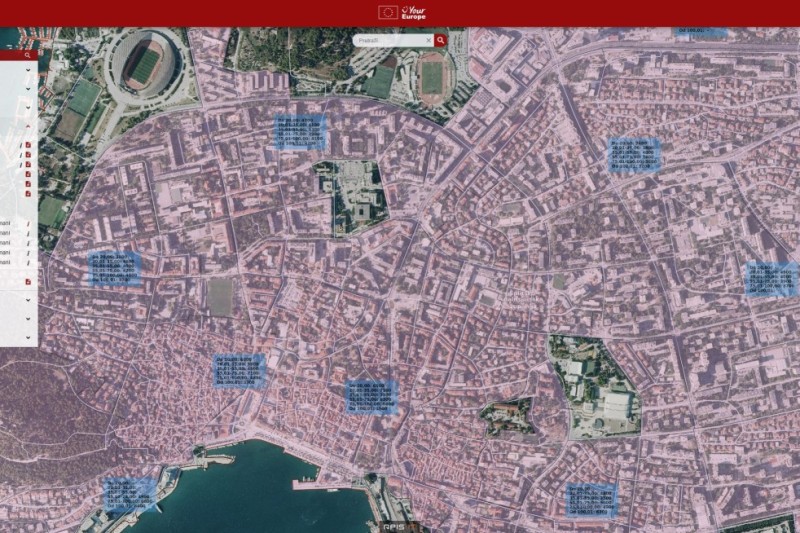Click the slash edit icon beside the first document icon
The height and width of the screenshot is (533, 800).
point(20,145)
